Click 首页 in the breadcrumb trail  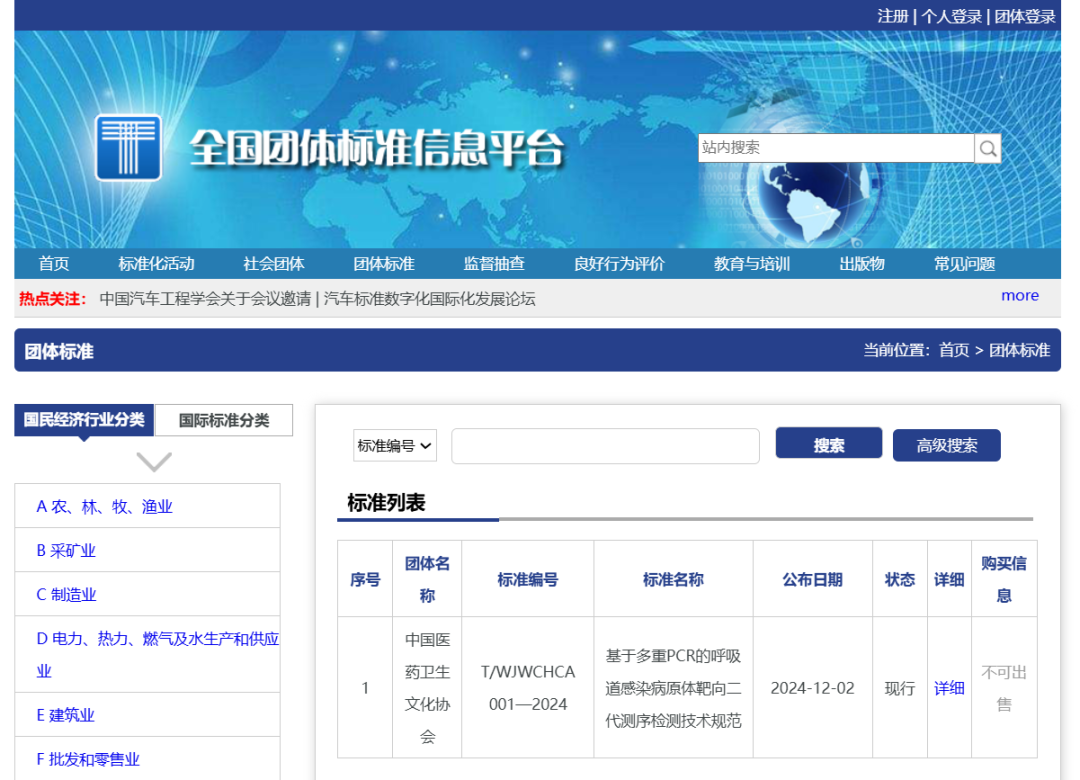pos(954,350)
